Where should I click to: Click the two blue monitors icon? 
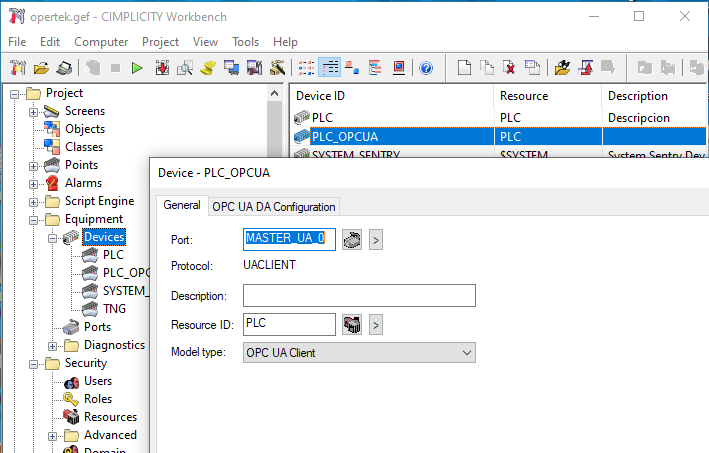(232, 68)
